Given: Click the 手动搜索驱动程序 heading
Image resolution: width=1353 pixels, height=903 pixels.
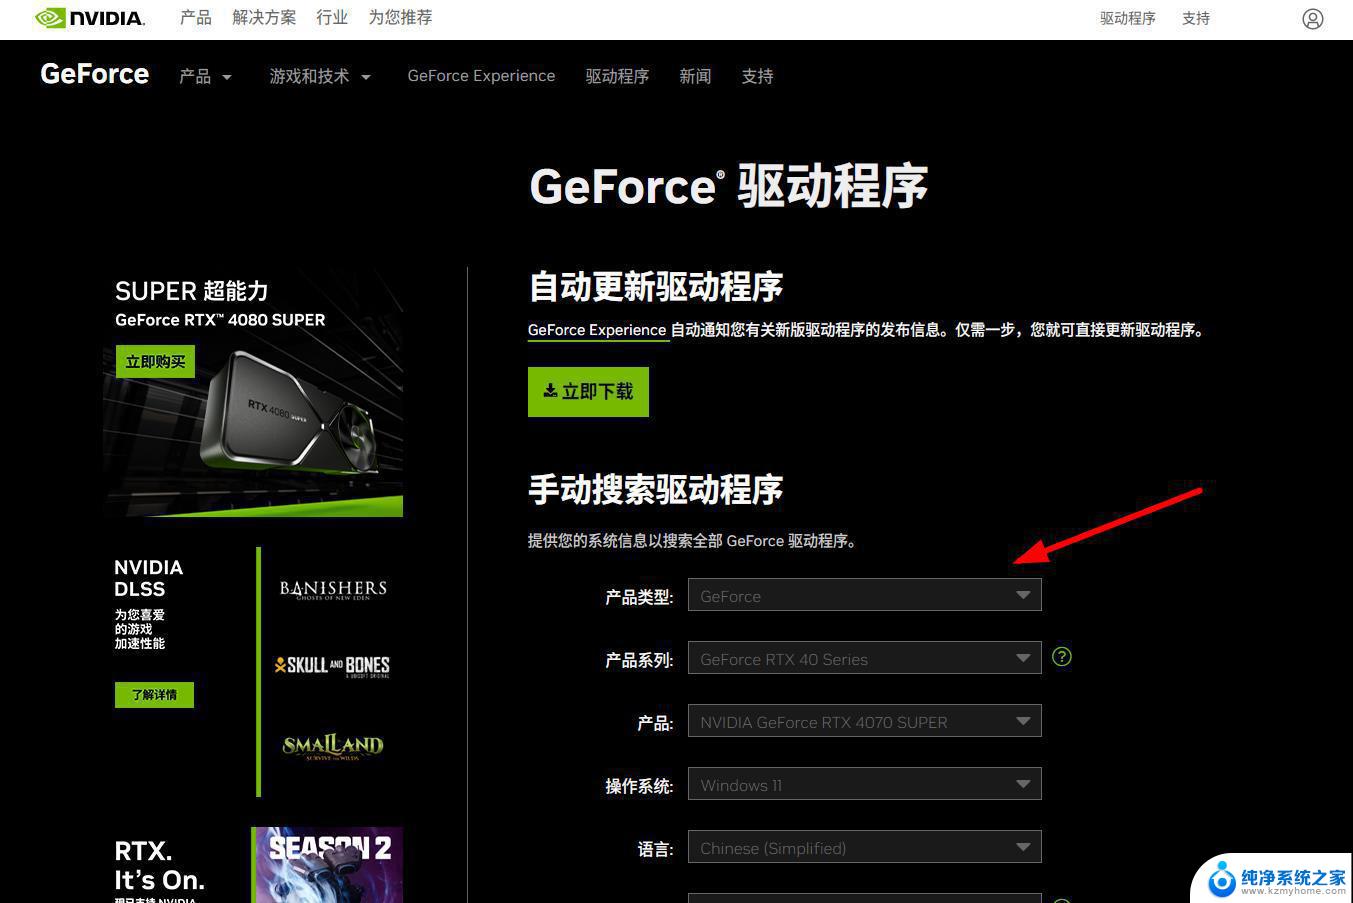Looking at the screenshot, I should pos(655,490).
